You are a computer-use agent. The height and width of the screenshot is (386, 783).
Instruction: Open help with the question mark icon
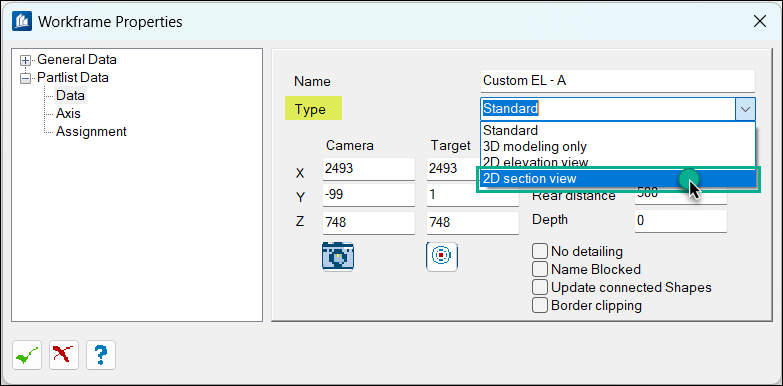(x=101, y=355)
